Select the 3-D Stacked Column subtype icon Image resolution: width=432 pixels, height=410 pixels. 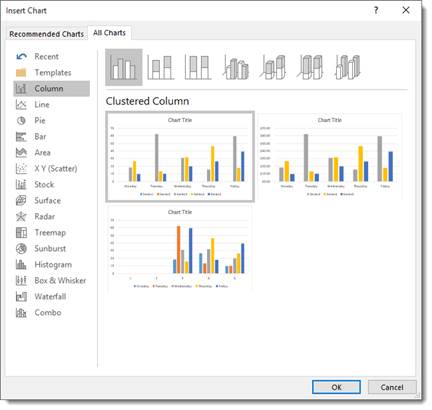pyautogui.click(x=273, y=67)
